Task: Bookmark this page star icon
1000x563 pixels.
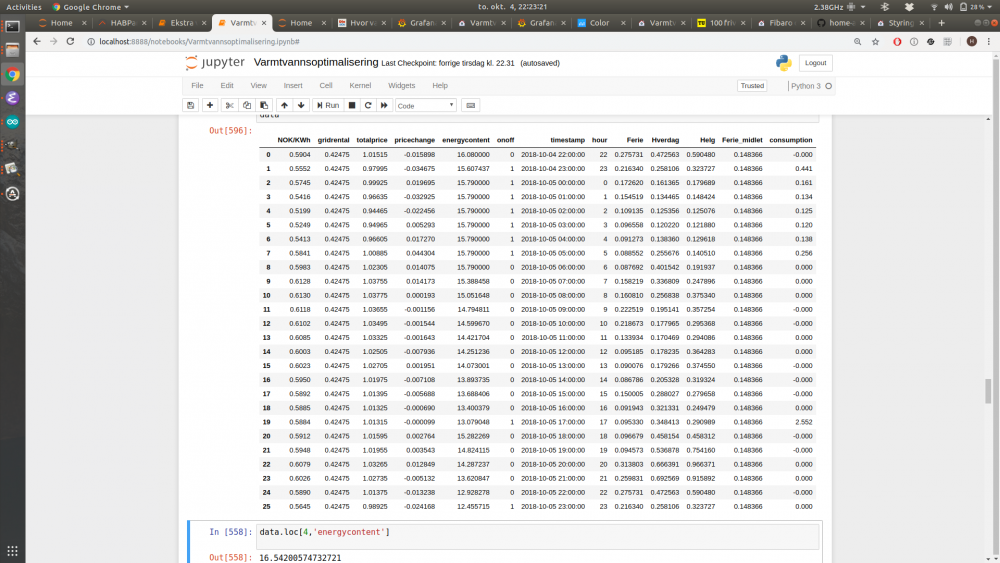Action: click(x=876, y=41)
